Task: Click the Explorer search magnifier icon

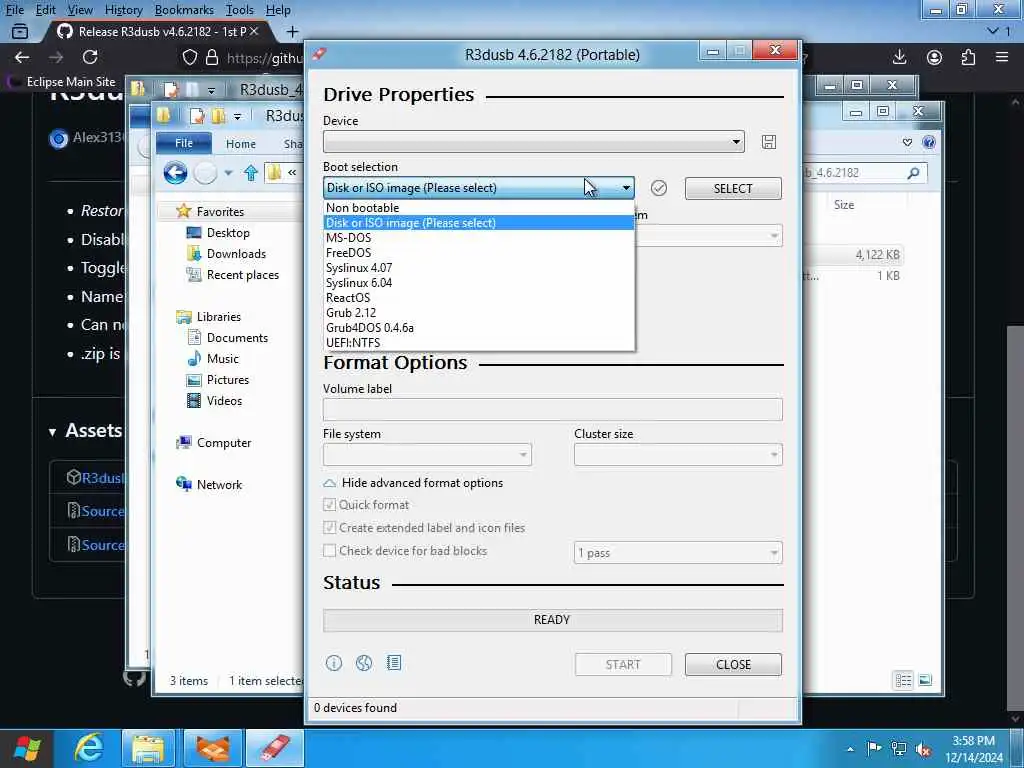Action: click(914, 172)
